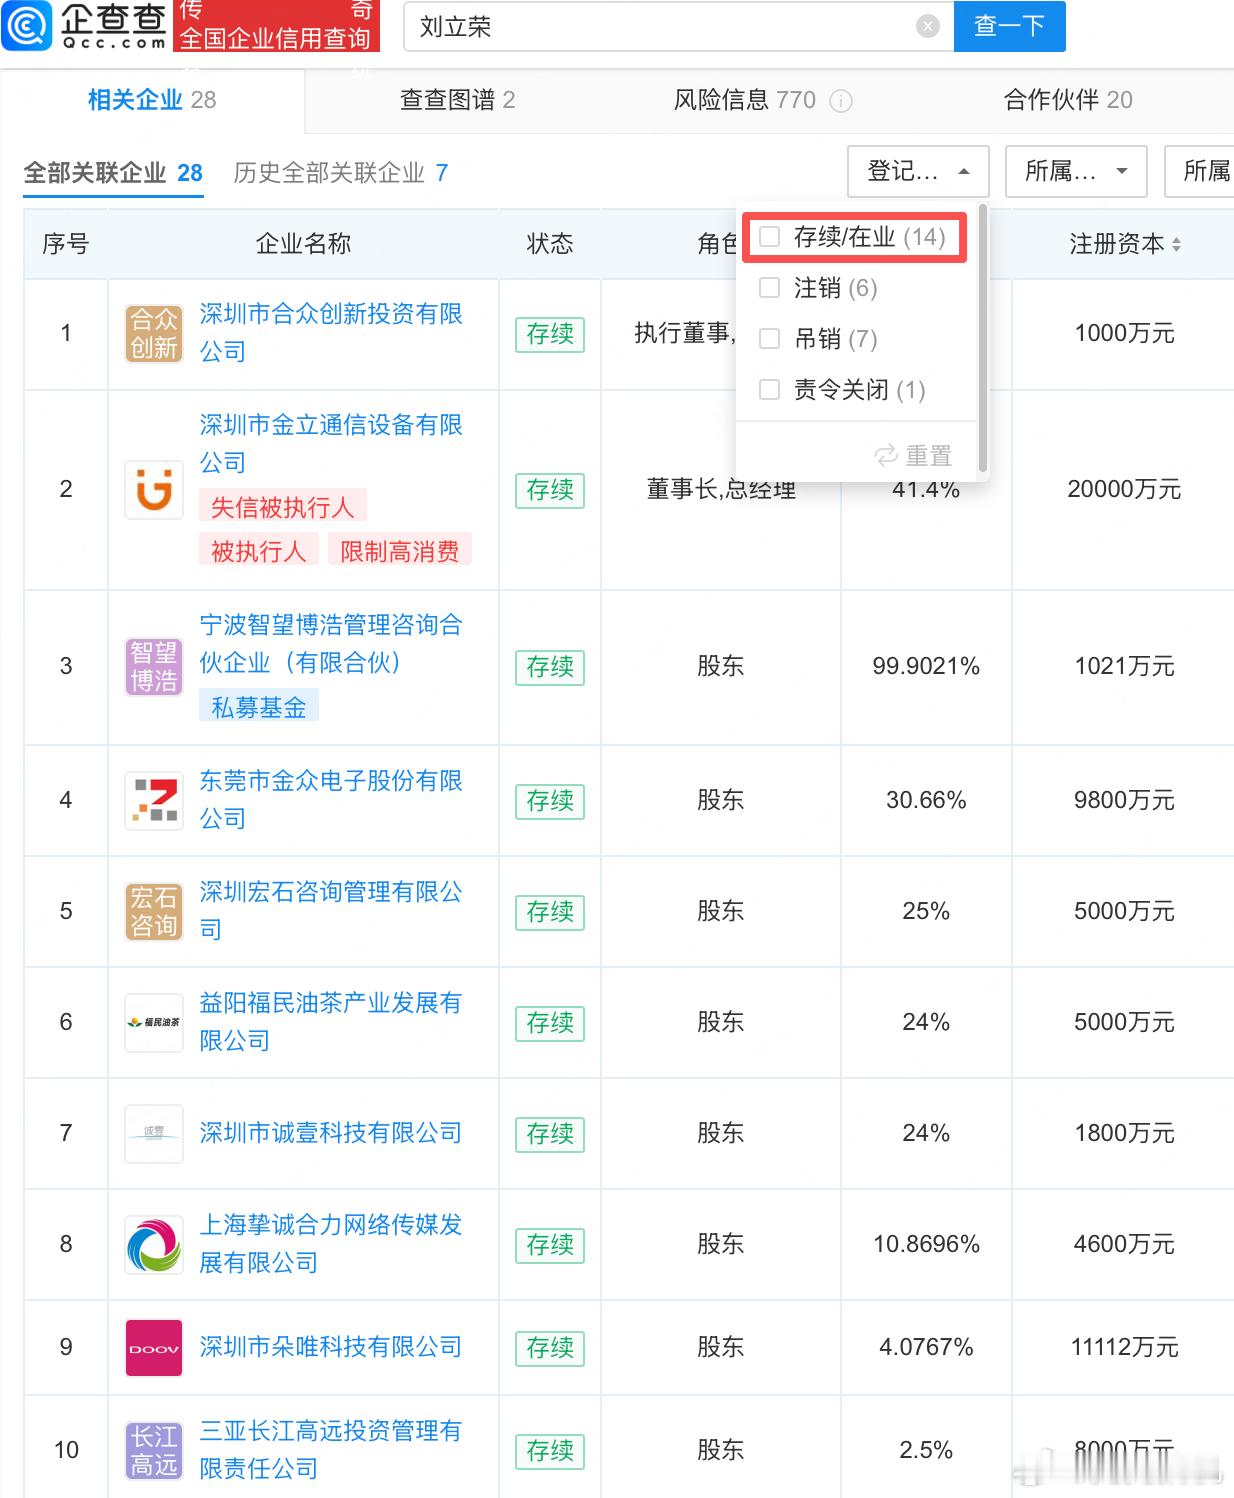The height and width of the screenshot is (1498, 1234).
Task: Click the 存续 status badge for 深圳市朵唯科技
Action: click(550, 1348)
